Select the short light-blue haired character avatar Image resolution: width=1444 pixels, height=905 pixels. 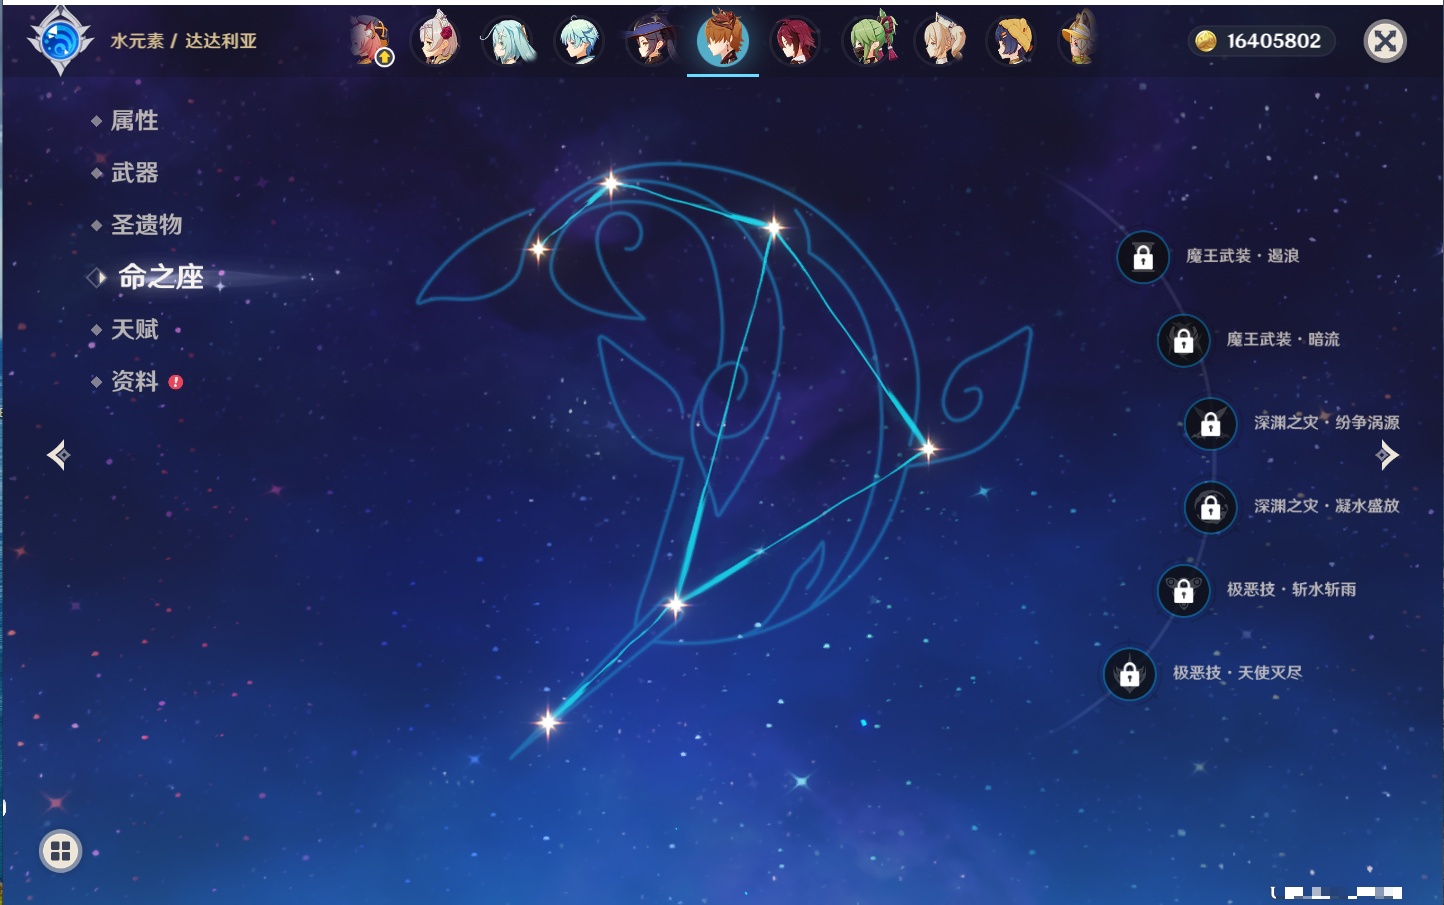[x=580, y=41]
